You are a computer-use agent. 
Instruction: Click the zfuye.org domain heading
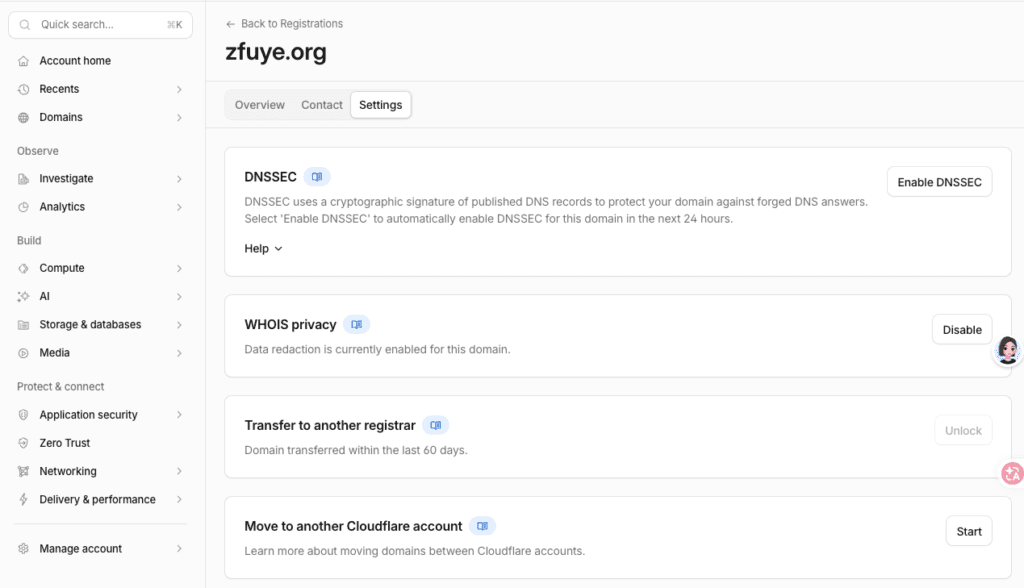(276, 52)
